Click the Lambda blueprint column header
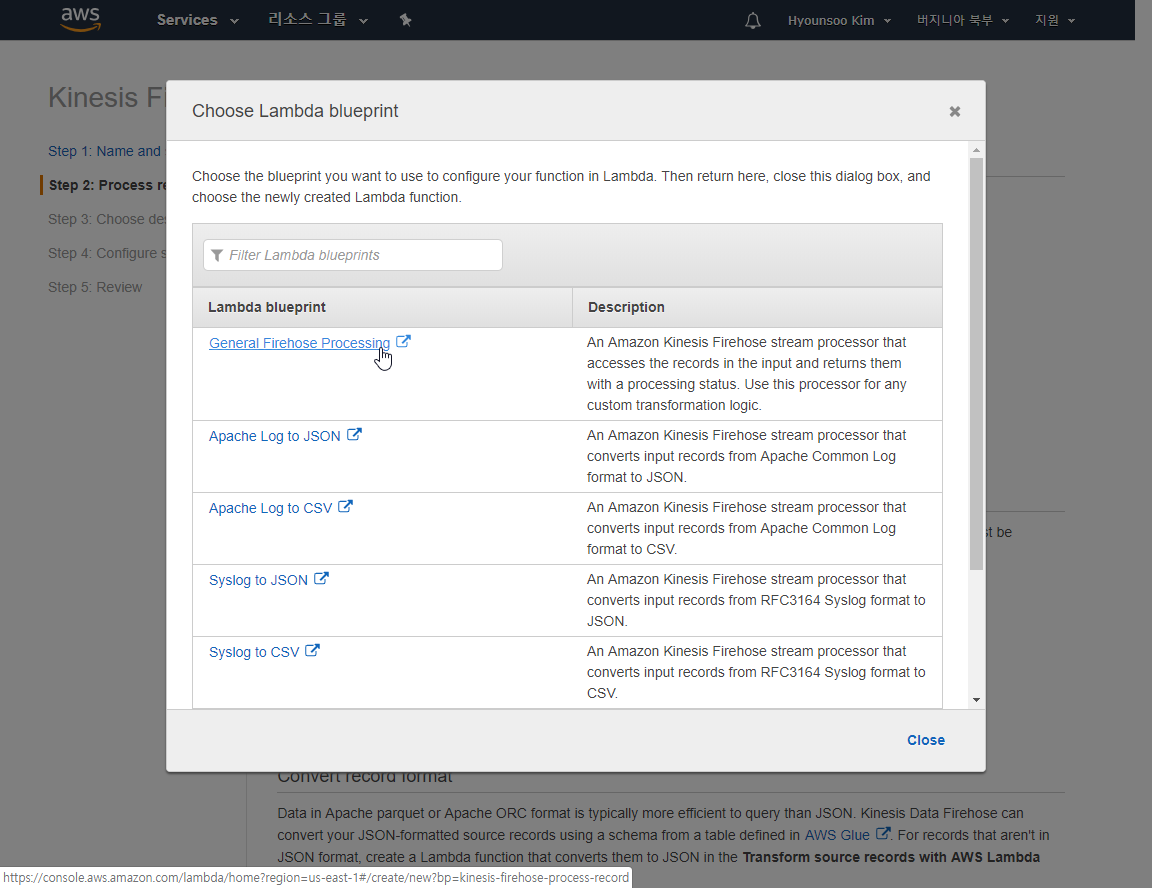This screenshot has height=888, width=1152. 382,307
